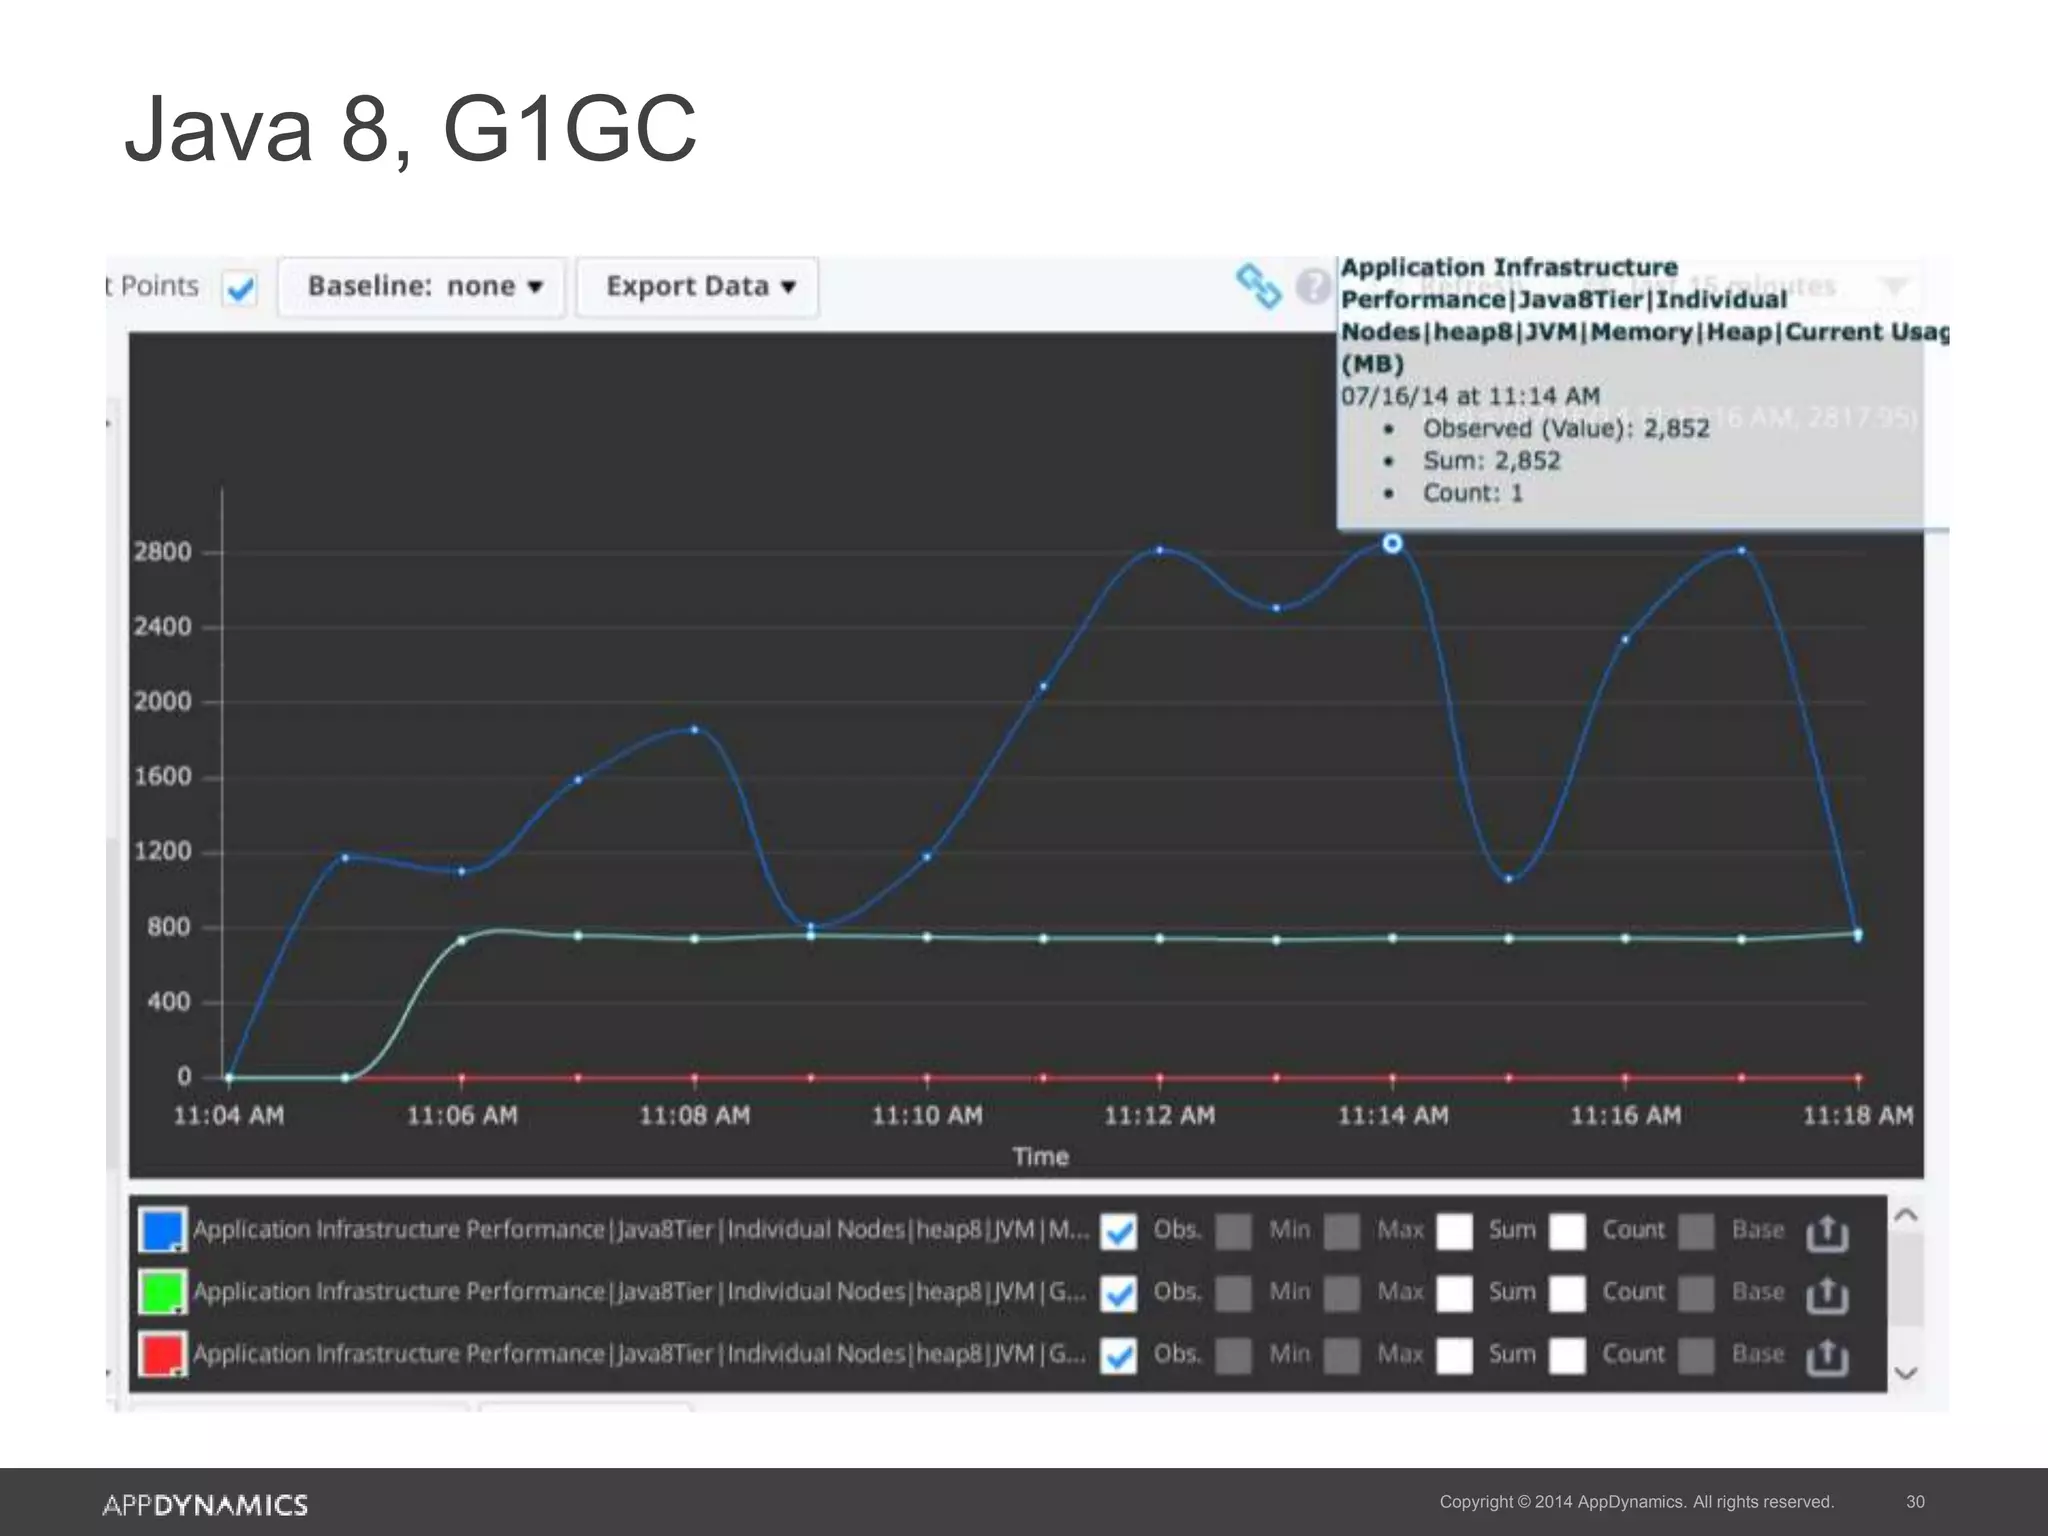Image resolution: width=2048 pixels, height=1536 pixels.
Task: Uncheck Obs. for the red metric
Action: [x=1118, y=1355]
